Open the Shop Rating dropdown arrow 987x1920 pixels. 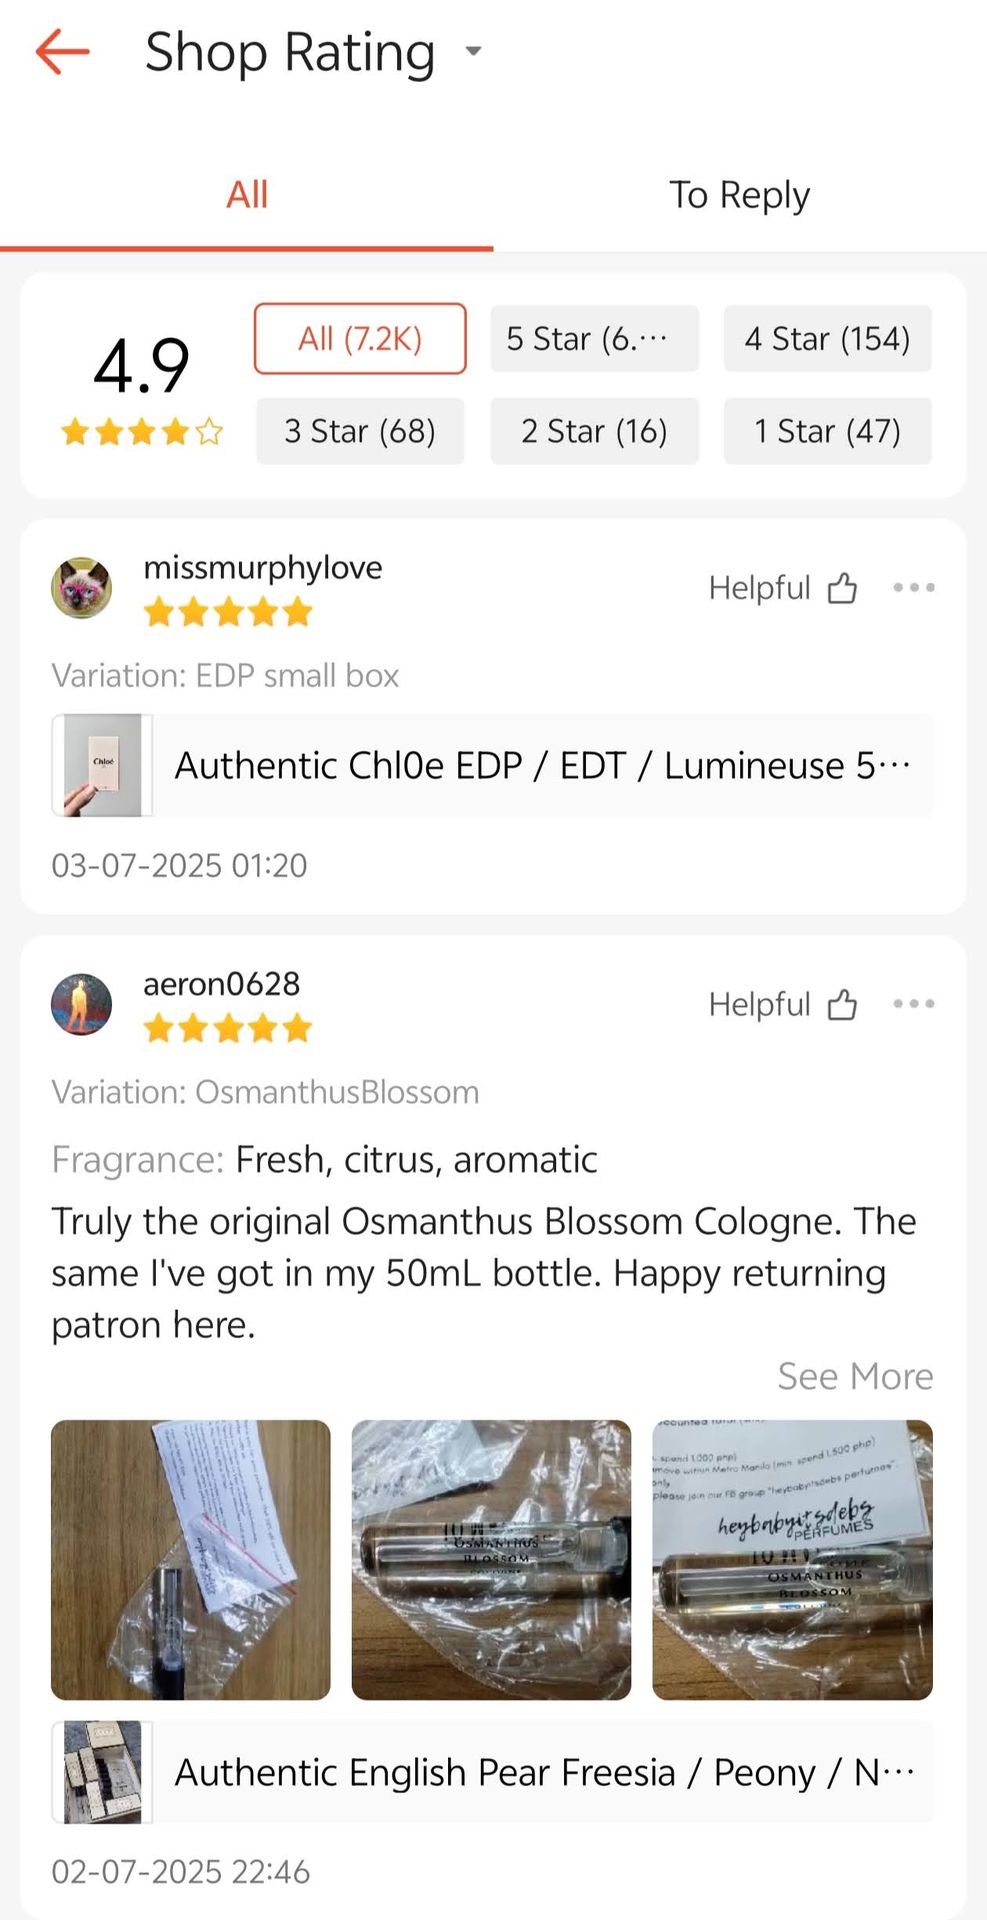point(474,51)
